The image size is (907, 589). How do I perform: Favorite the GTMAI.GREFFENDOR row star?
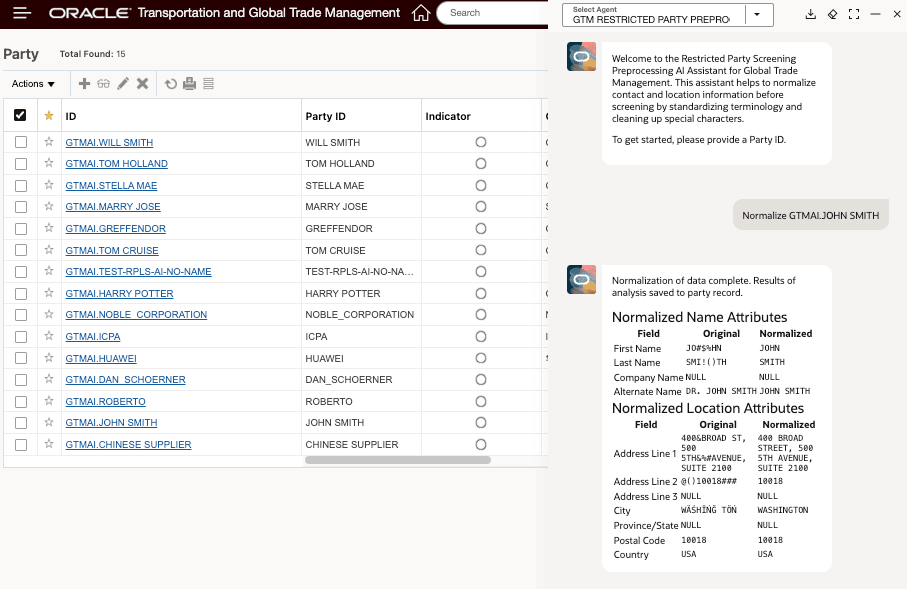pyautogui.click(x=49, y=228)
